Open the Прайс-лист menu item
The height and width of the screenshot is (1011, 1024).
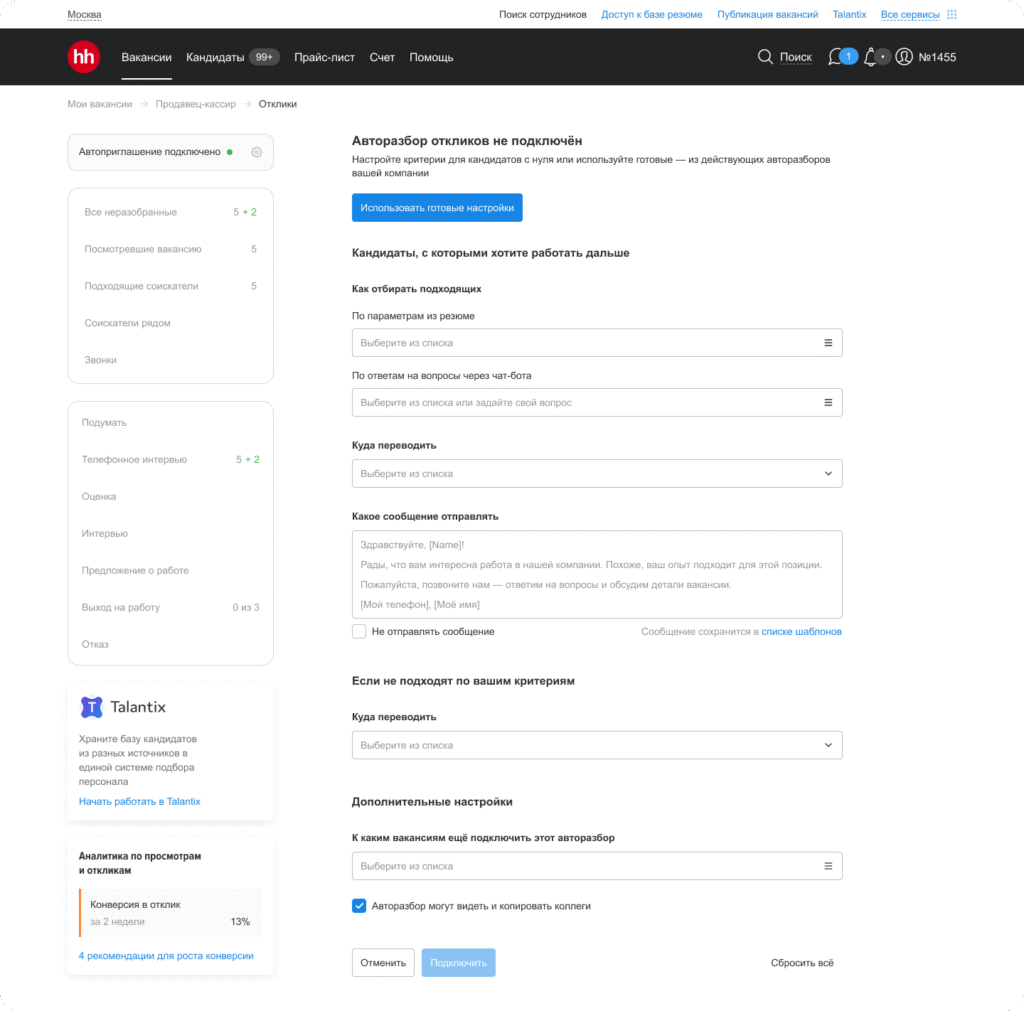click(322, 57)
